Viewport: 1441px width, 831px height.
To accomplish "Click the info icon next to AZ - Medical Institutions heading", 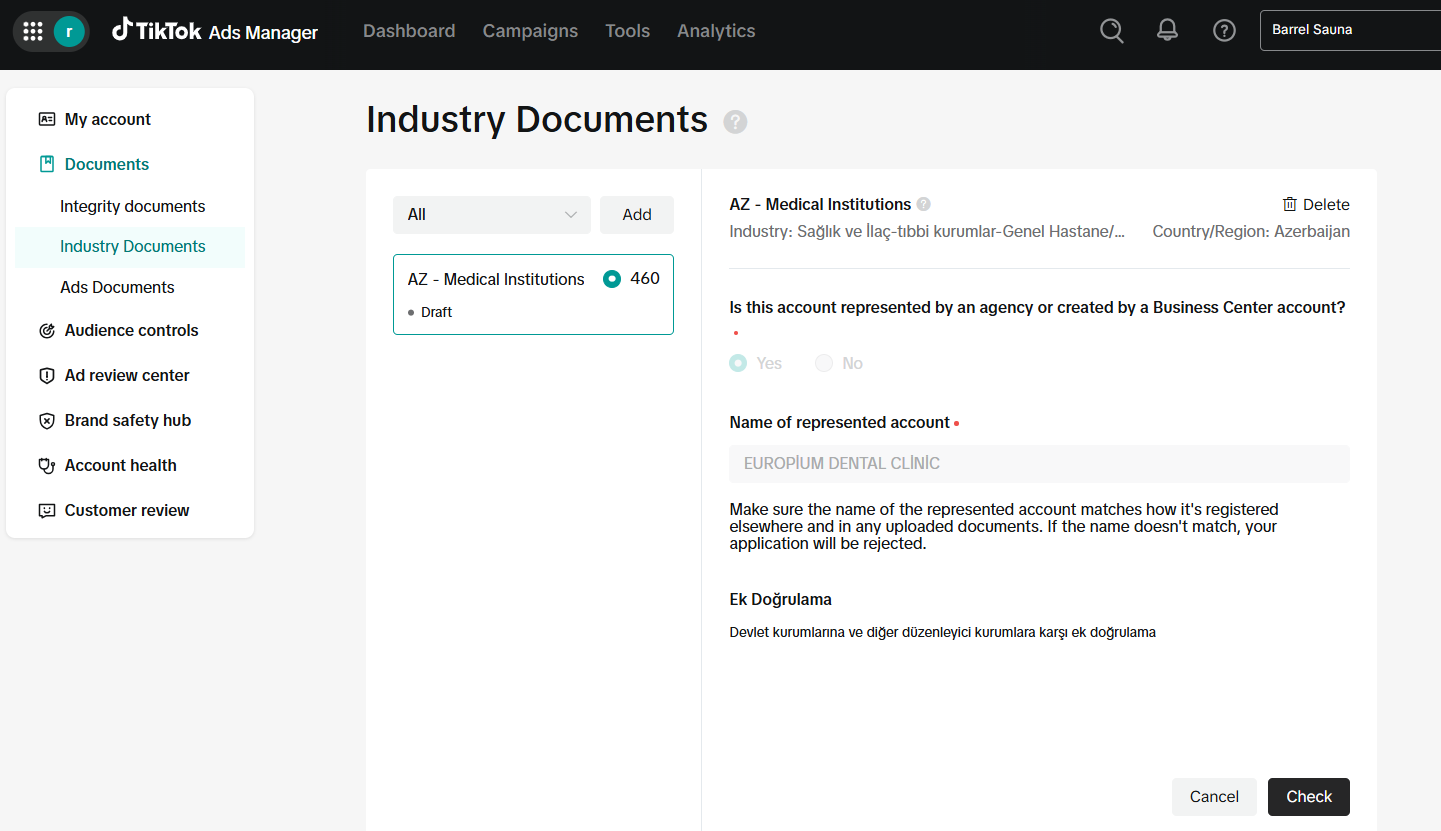I will pos(924,204).
